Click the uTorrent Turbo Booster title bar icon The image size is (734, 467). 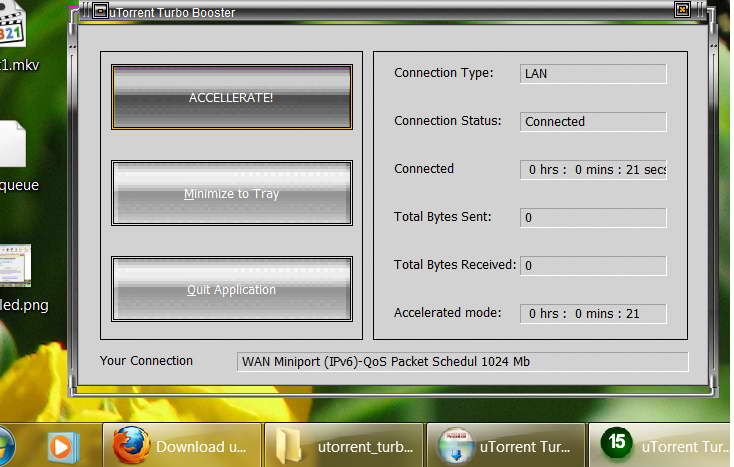click(100, 10)
